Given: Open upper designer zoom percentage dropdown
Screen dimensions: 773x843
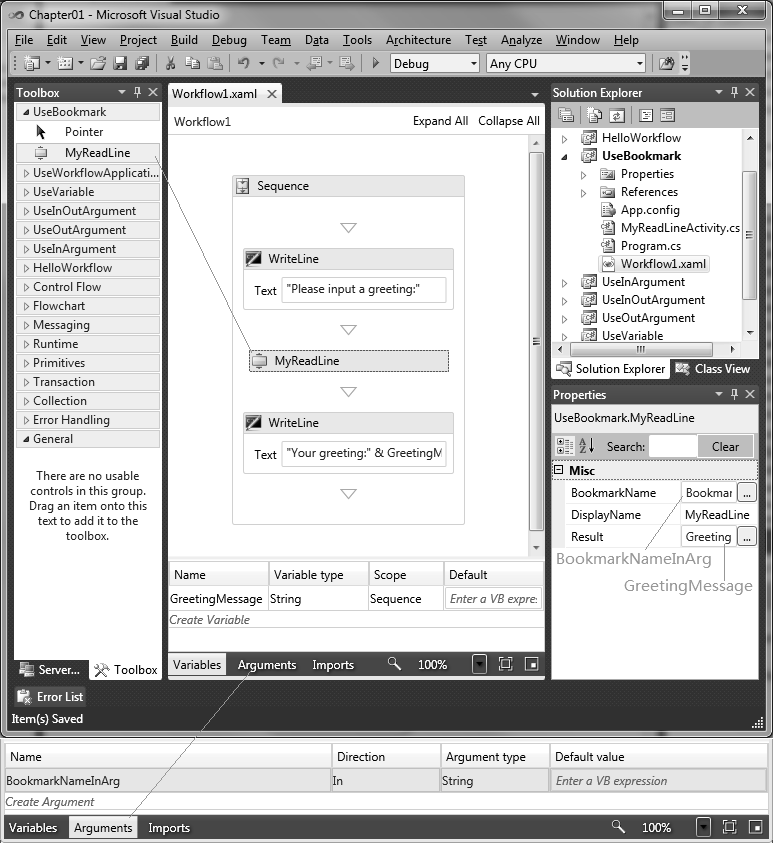Looking at the screenshot, I should 479,664.
